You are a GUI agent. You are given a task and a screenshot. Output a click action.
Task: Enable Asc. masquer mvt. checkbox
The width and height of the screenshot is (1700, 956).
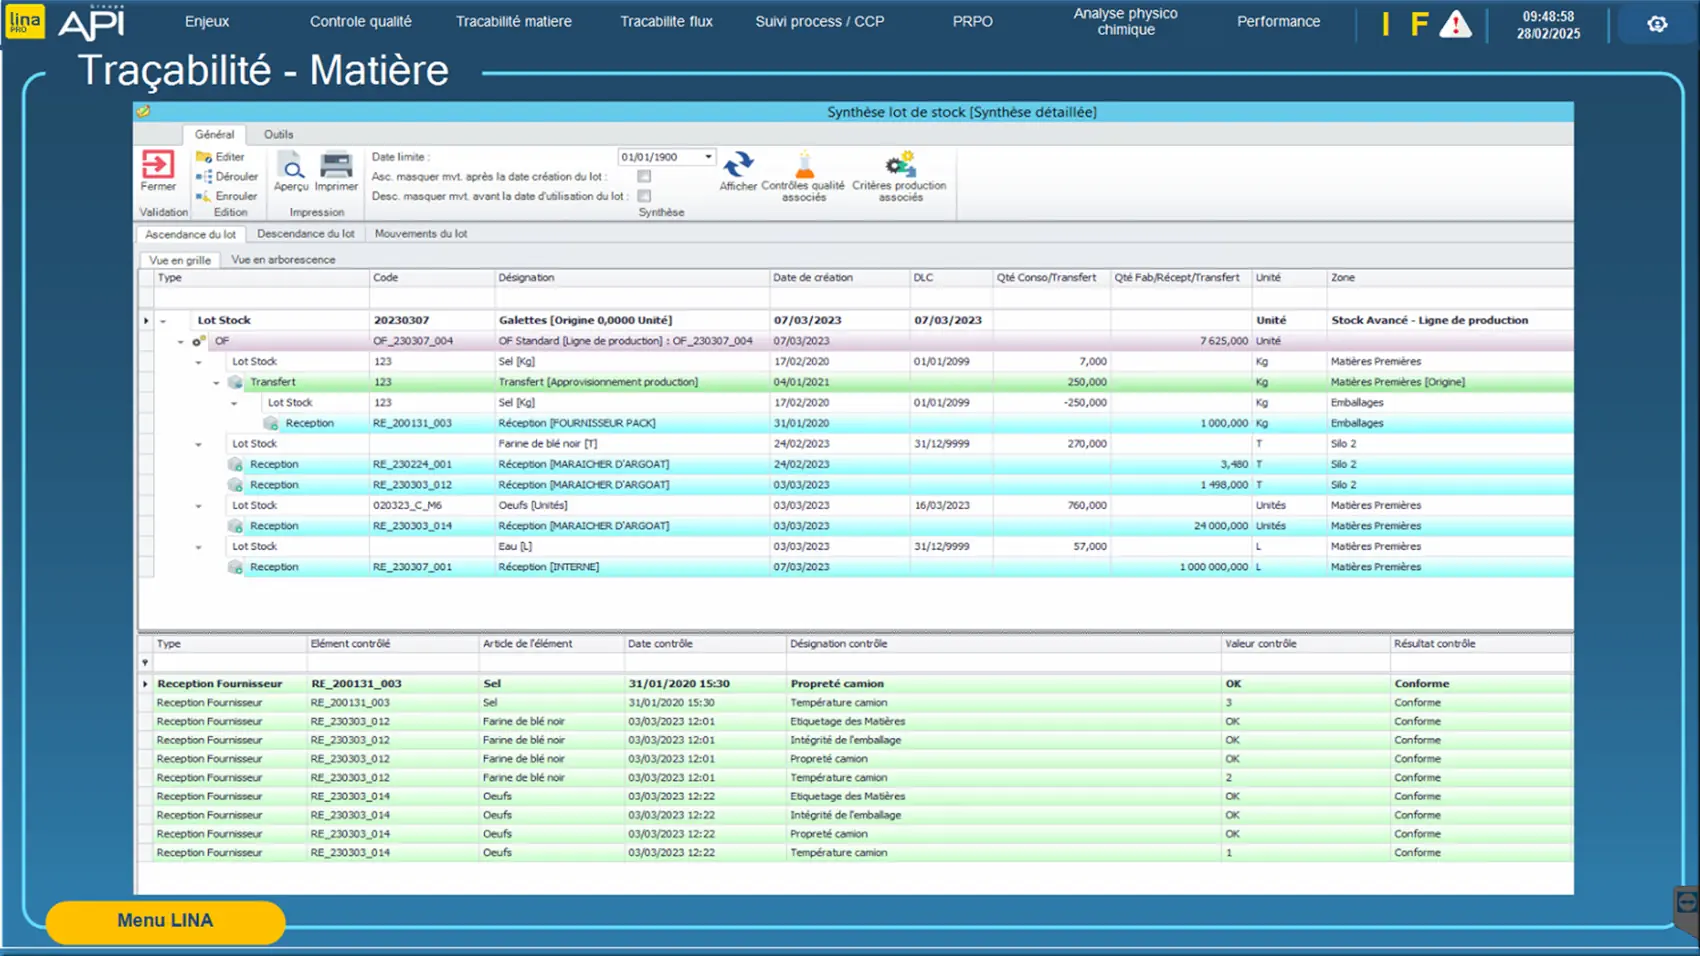point(644,177)
